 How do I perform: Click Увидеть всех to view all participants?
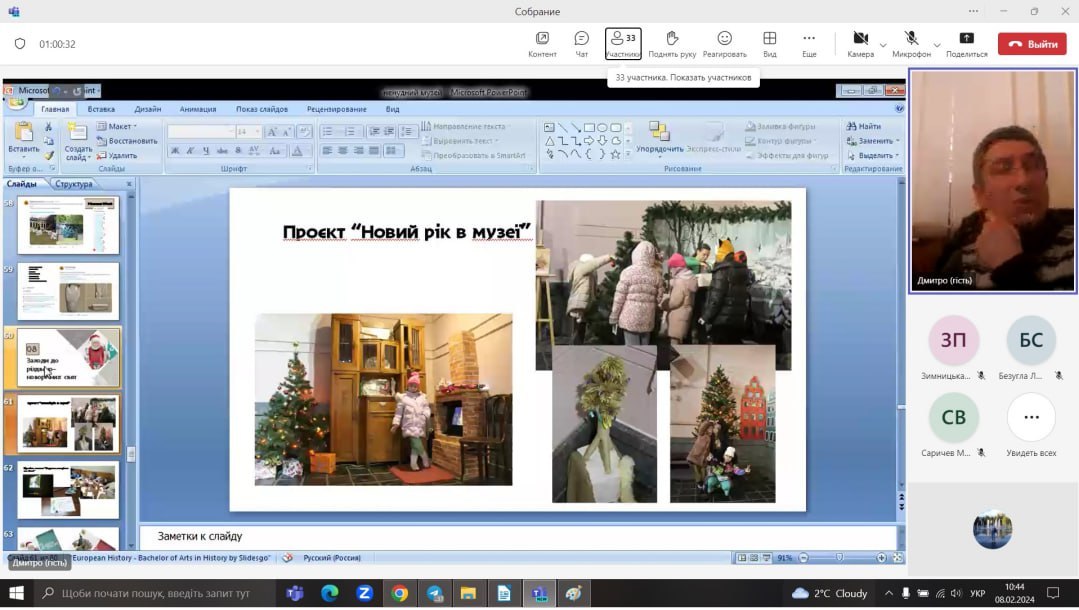pyautogui.click(x=1031, y=425)
